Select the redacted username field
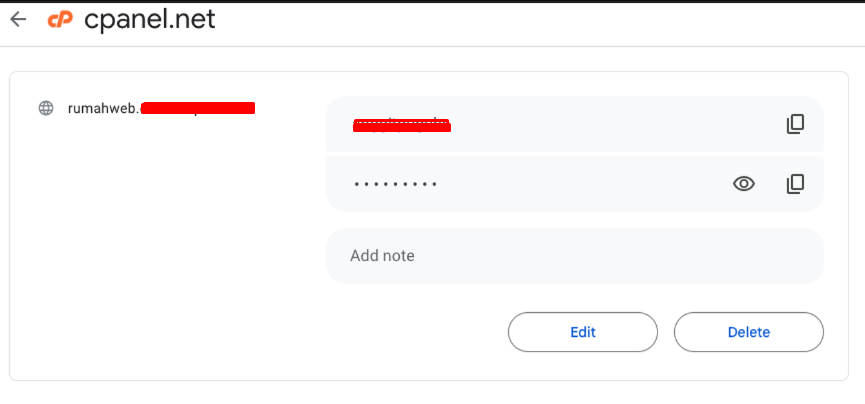Image resolution: width=865 pixels, height=404 pixels. coord(574,124)
